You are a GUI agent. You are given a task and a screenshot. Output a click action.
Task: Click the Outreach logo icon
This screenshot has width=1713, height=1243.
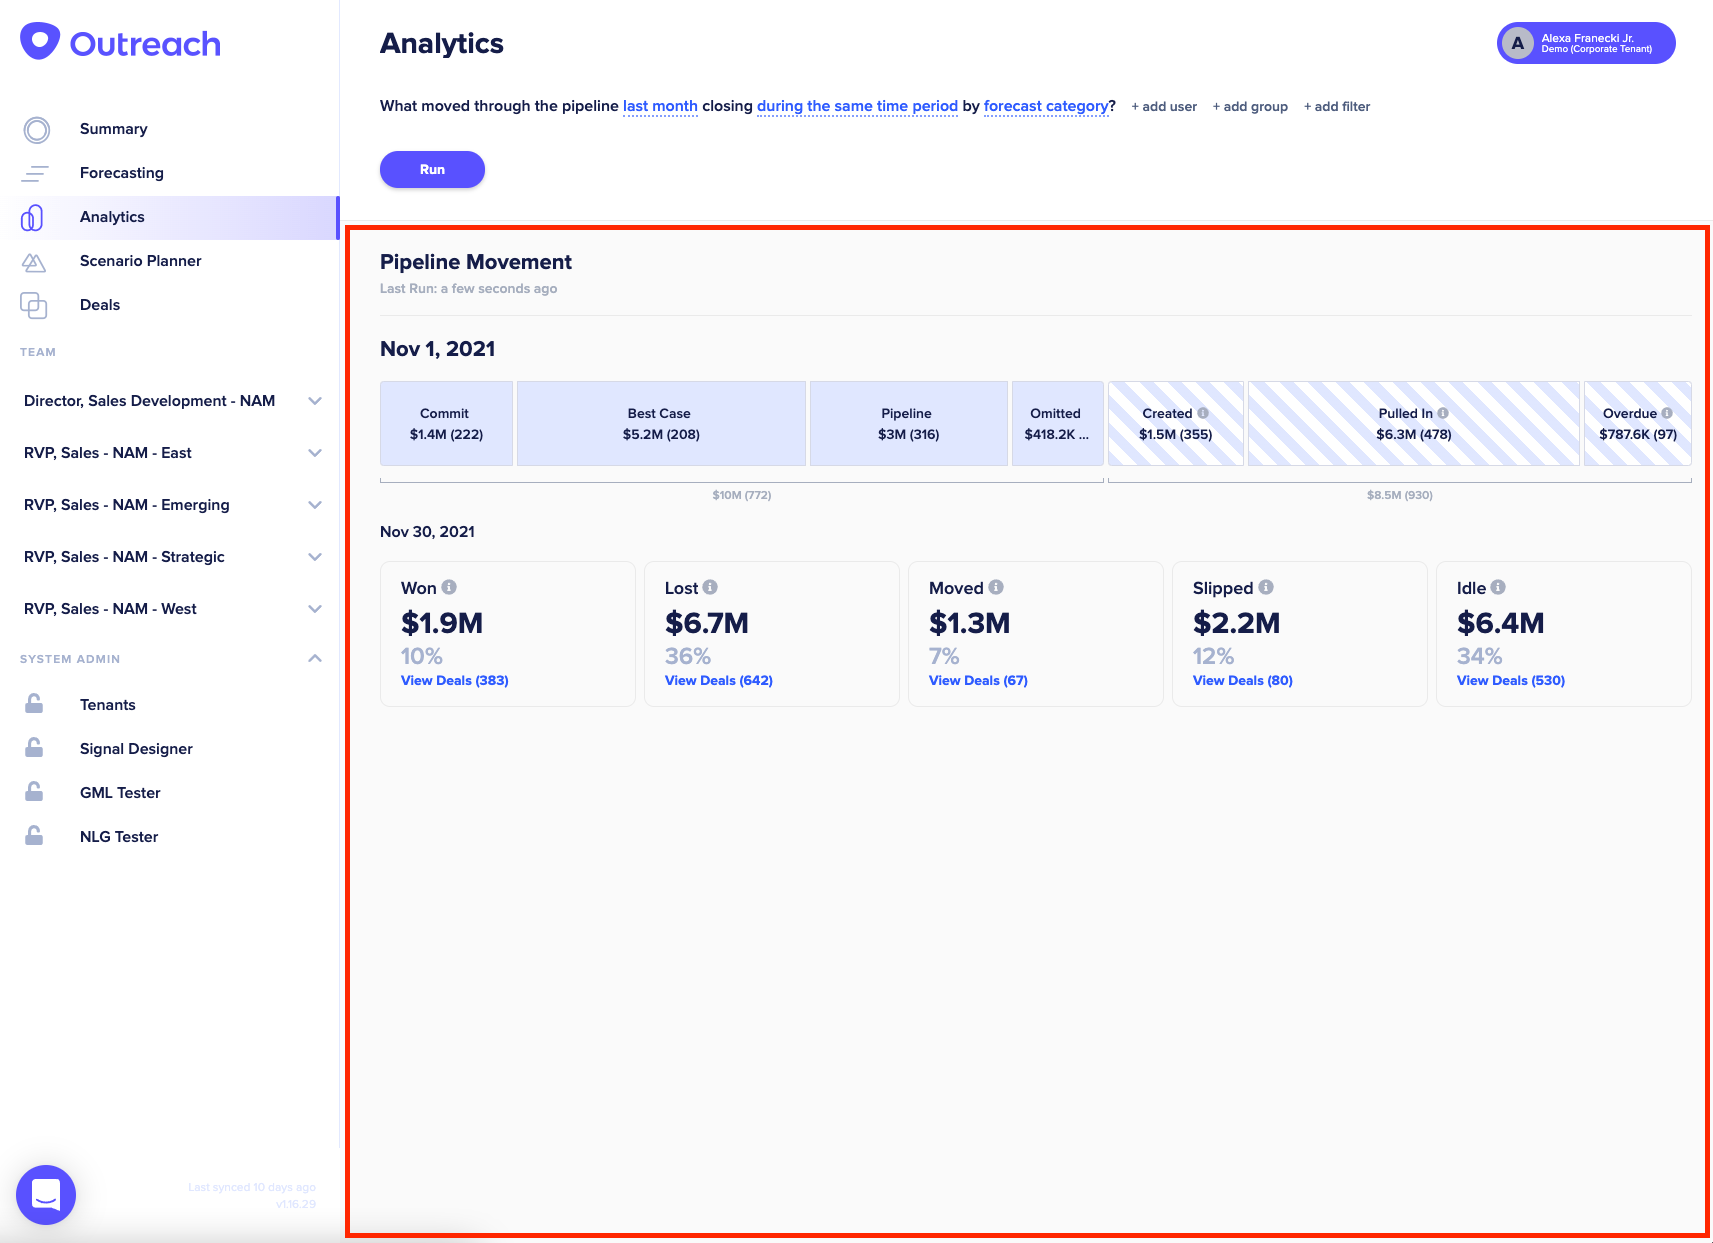tap(40, 42)
